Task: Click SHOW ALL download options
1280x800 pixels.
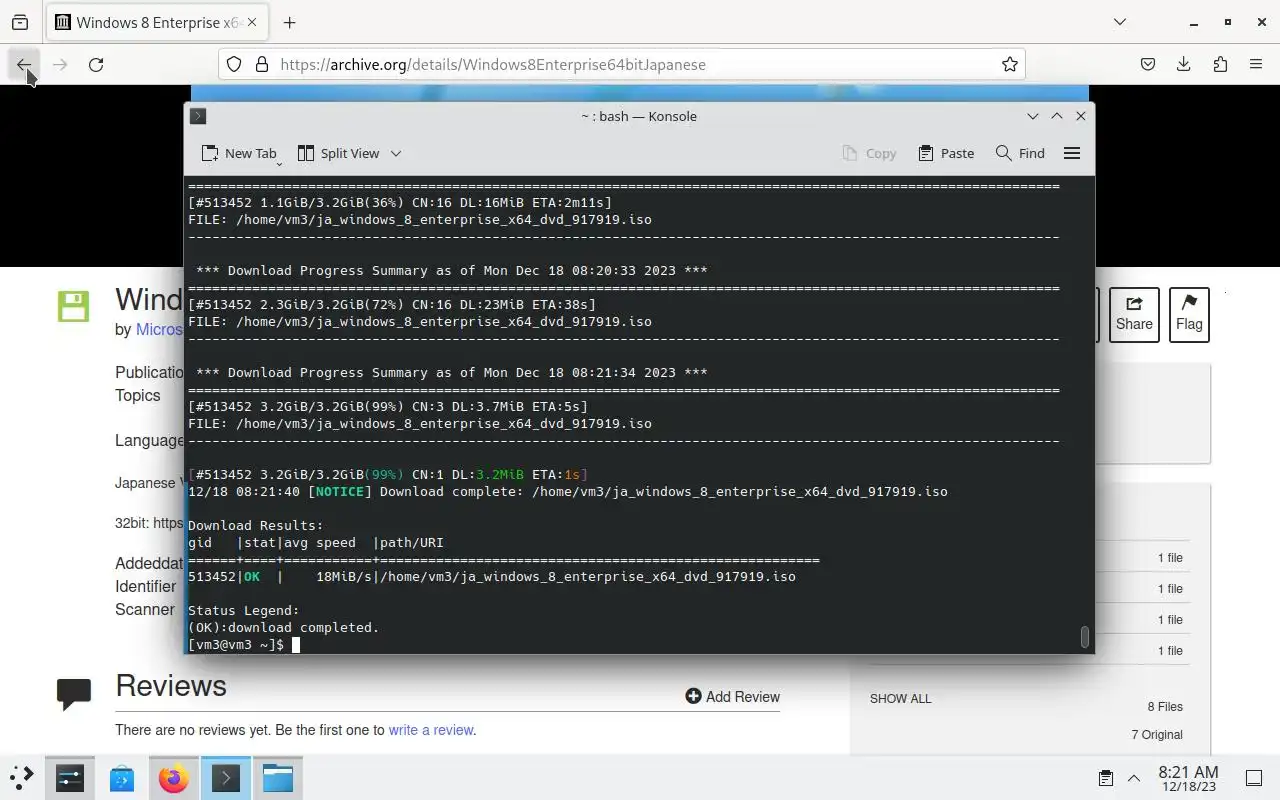Action: (900, 698)
